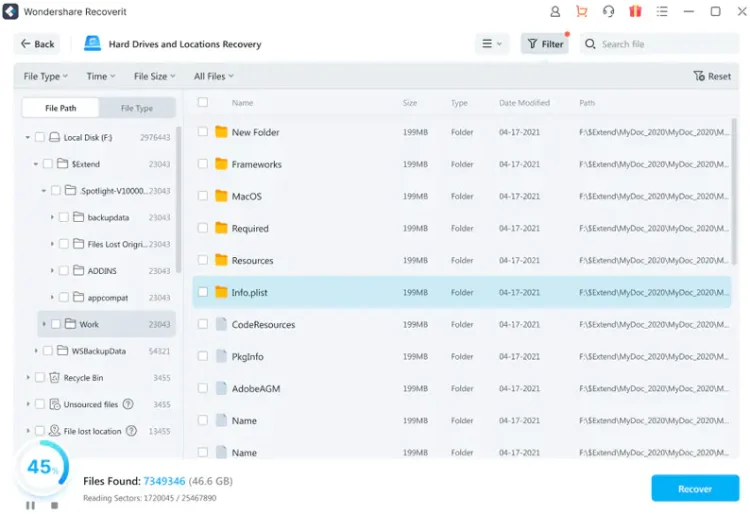Click the Back button
750x514 pixels.
click(37, 44)
